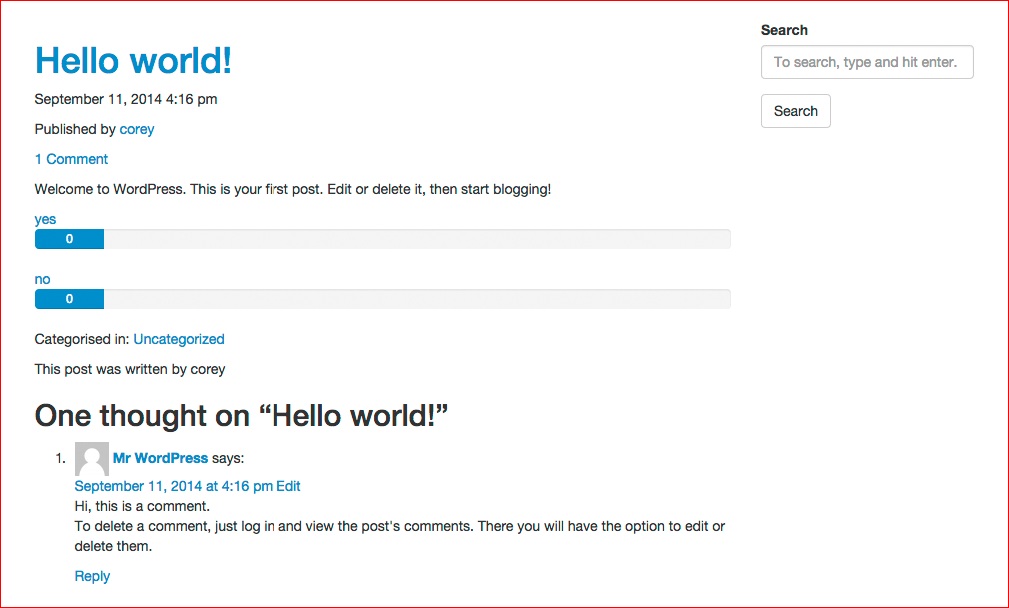Click the blue filled segment of the yes bar
The width and height of the screenshot is (1009, 608).
[69, 239]
